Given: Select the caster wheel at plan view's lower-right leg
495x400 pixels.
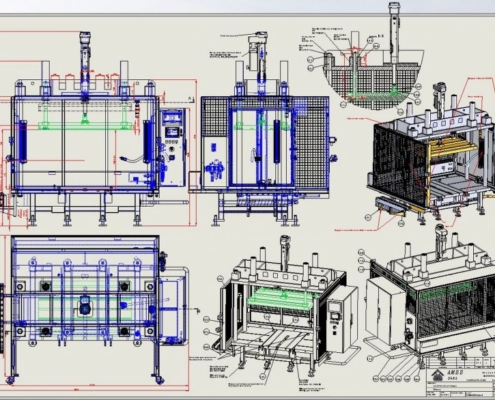Looking at the screenshot, I should point(159,379).
